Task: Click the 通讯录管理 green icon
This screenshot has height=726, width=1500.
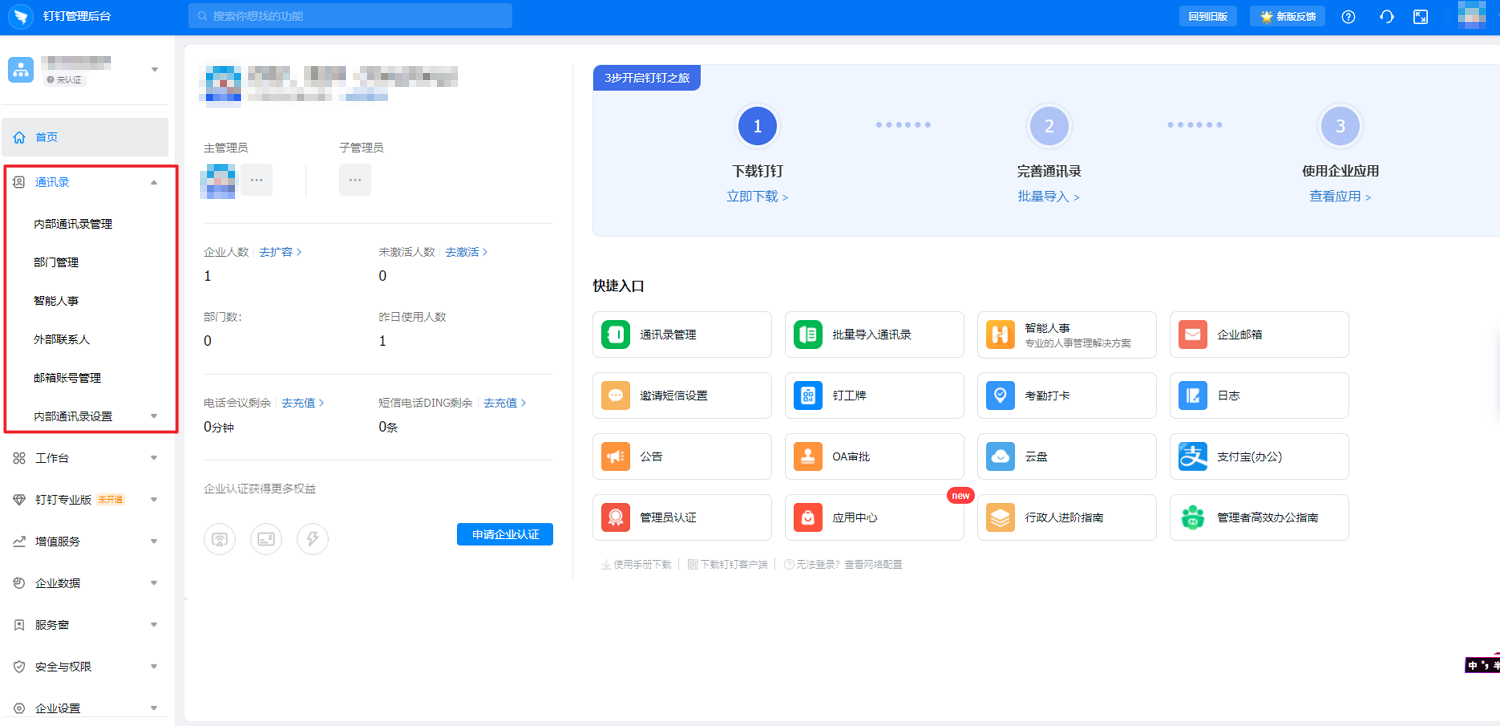Action: (x=615, y=334)
